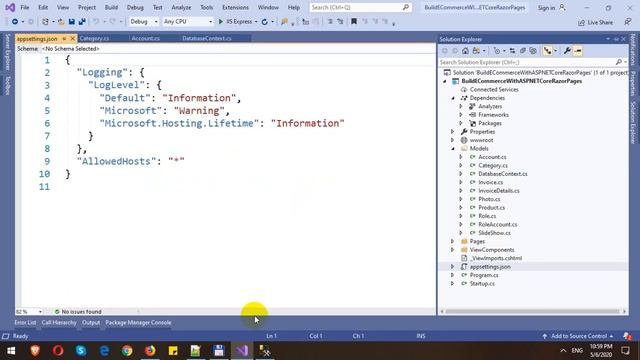Viewport: 640px width, 360px height.
Task: Click the feedback icon near Live Share
Action: (x=628, y=22)
